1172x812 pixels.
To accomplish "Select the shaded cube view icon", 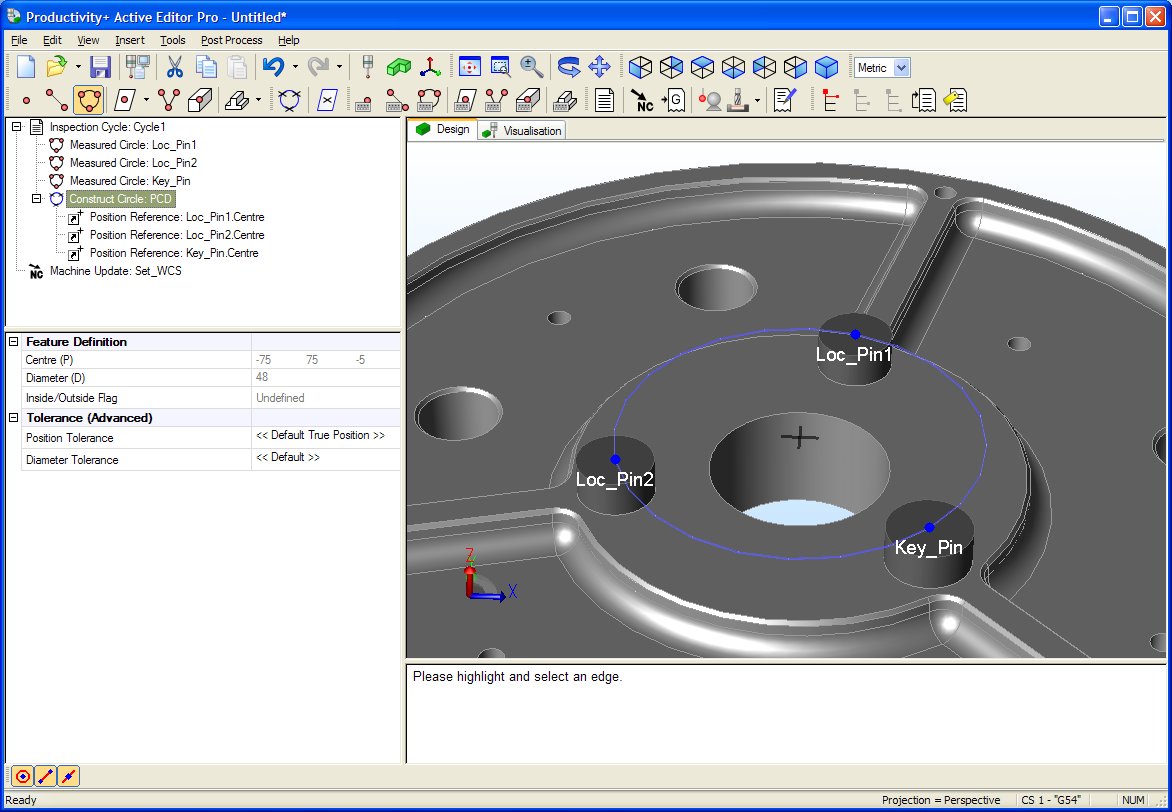I will [x=826, y=67].
